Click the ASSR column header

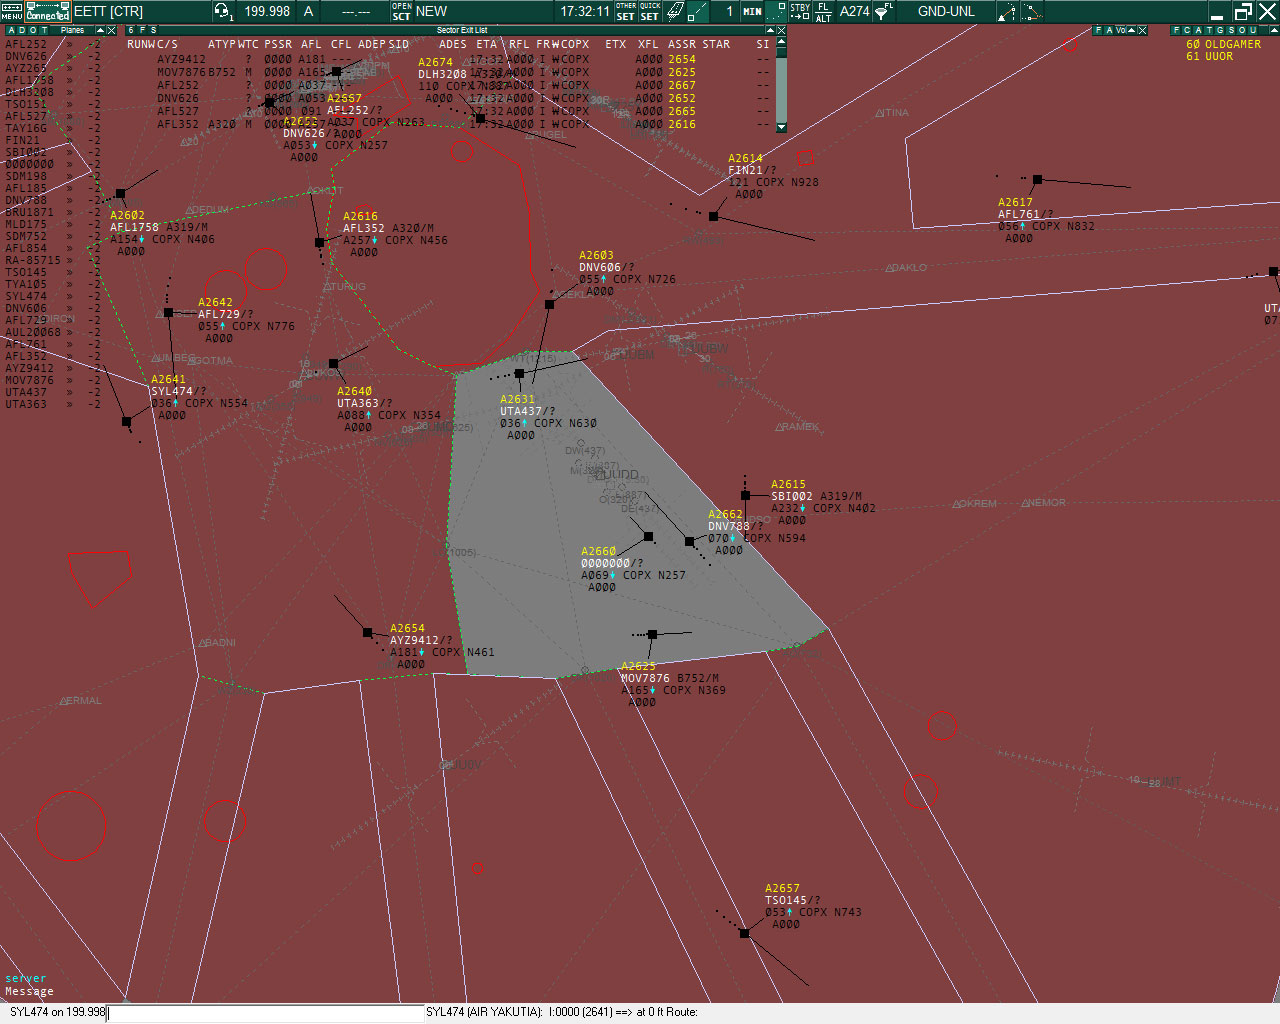point(682,44)
